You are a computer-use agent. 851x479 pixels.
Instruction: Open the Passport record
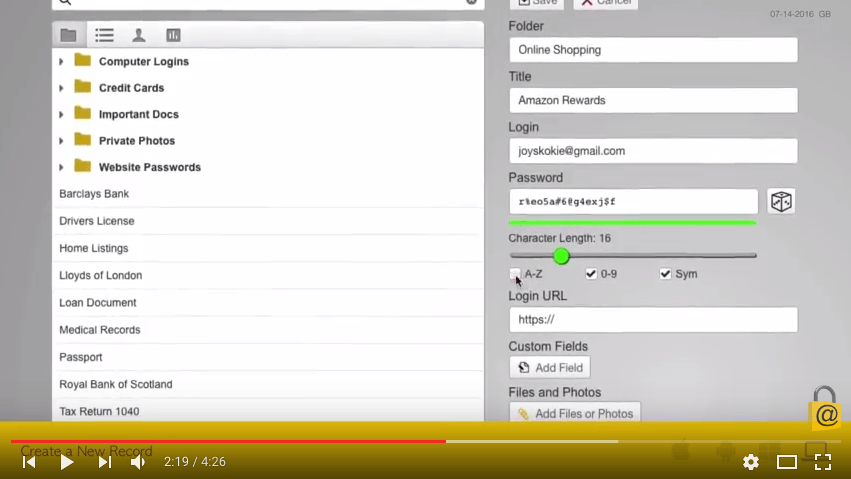coord(268,357)
